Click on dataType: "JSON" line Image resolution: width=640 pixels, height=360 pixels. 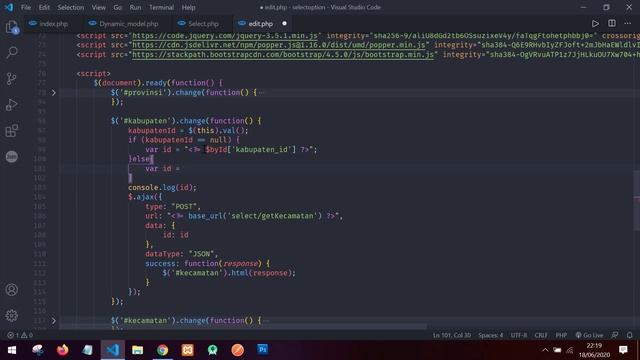[x=182, y=254]
